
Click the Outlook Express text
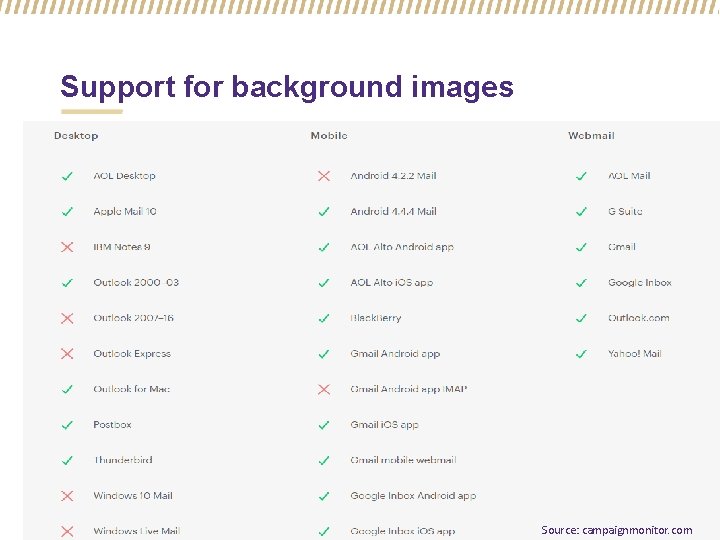tap(132, 354)
